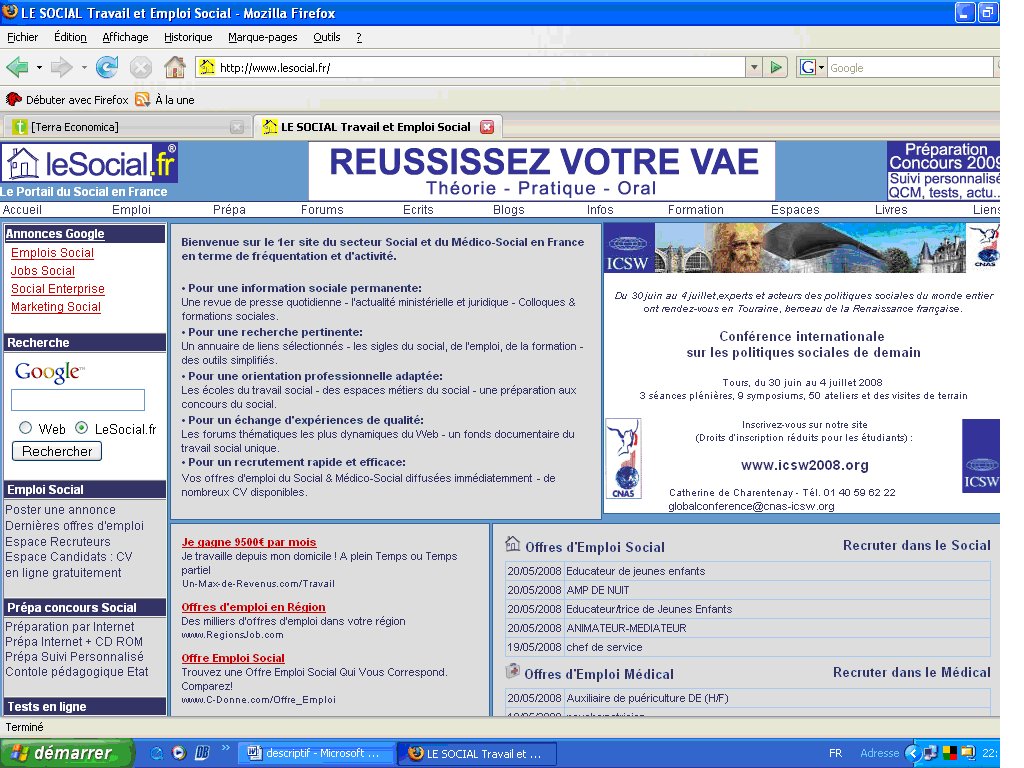The image size is (1024, 768).
Task: Click the Préparation par Internet sidebar link
Action: pyautogui.click(x=69, y=626)
